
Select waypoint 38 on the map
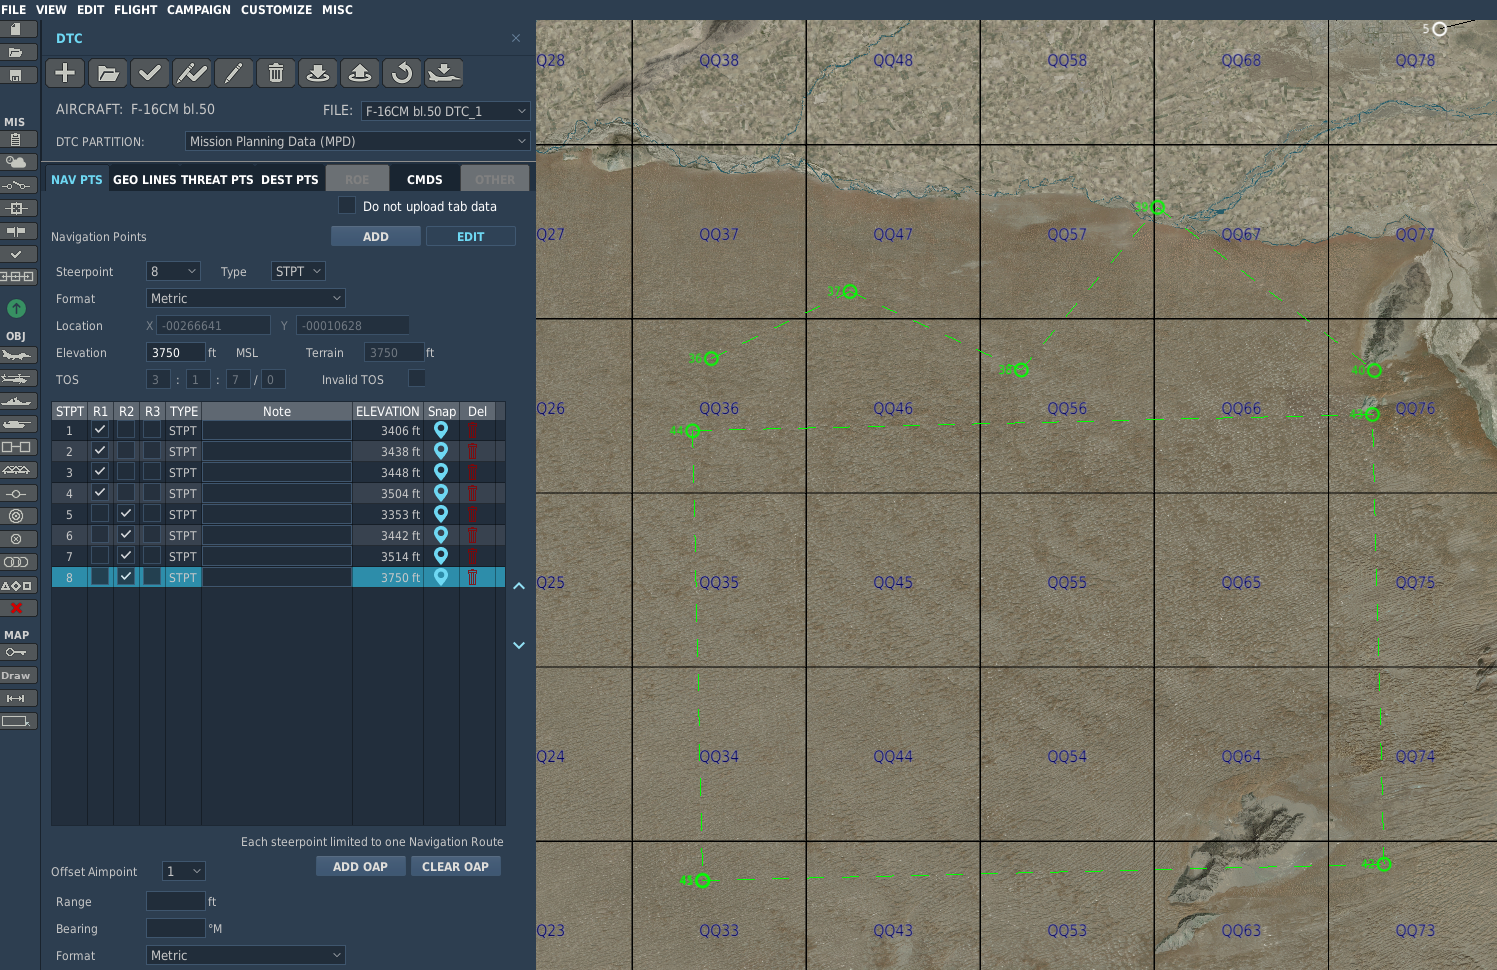[1021, 370]
